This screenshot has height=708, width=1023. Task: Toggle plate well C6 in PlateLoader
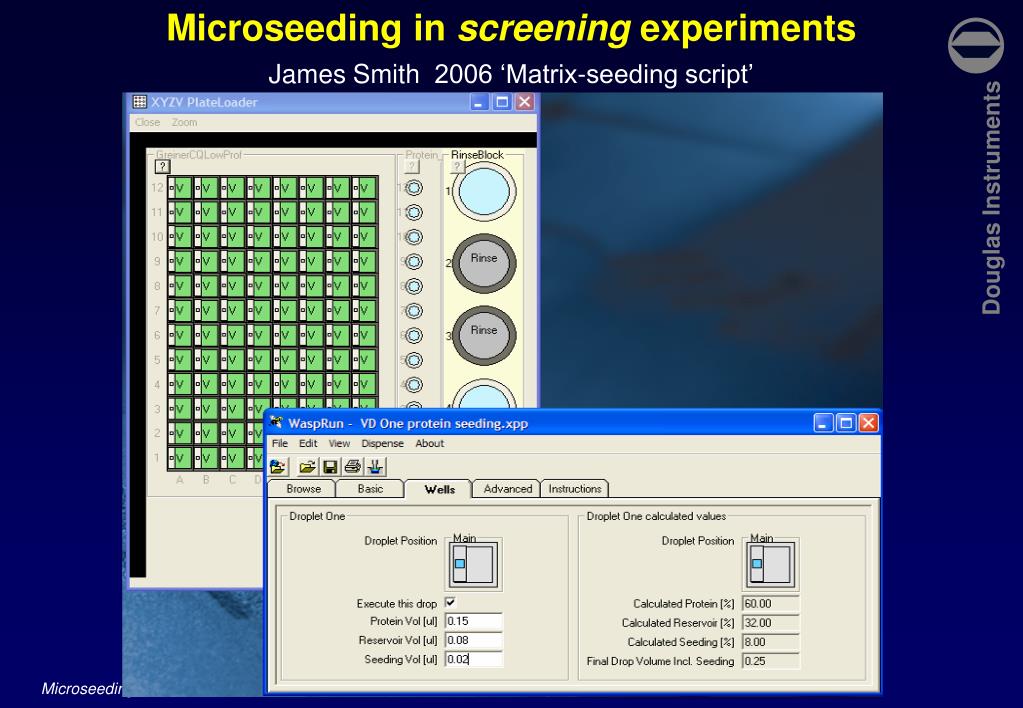pos(232,335)
